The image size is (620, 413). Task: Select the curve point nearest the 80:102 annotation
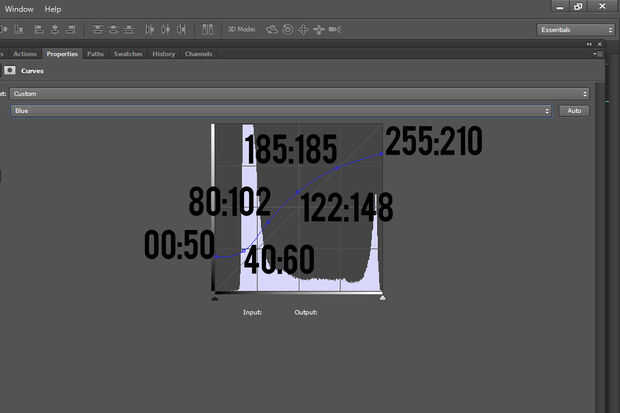pos(268,223)
